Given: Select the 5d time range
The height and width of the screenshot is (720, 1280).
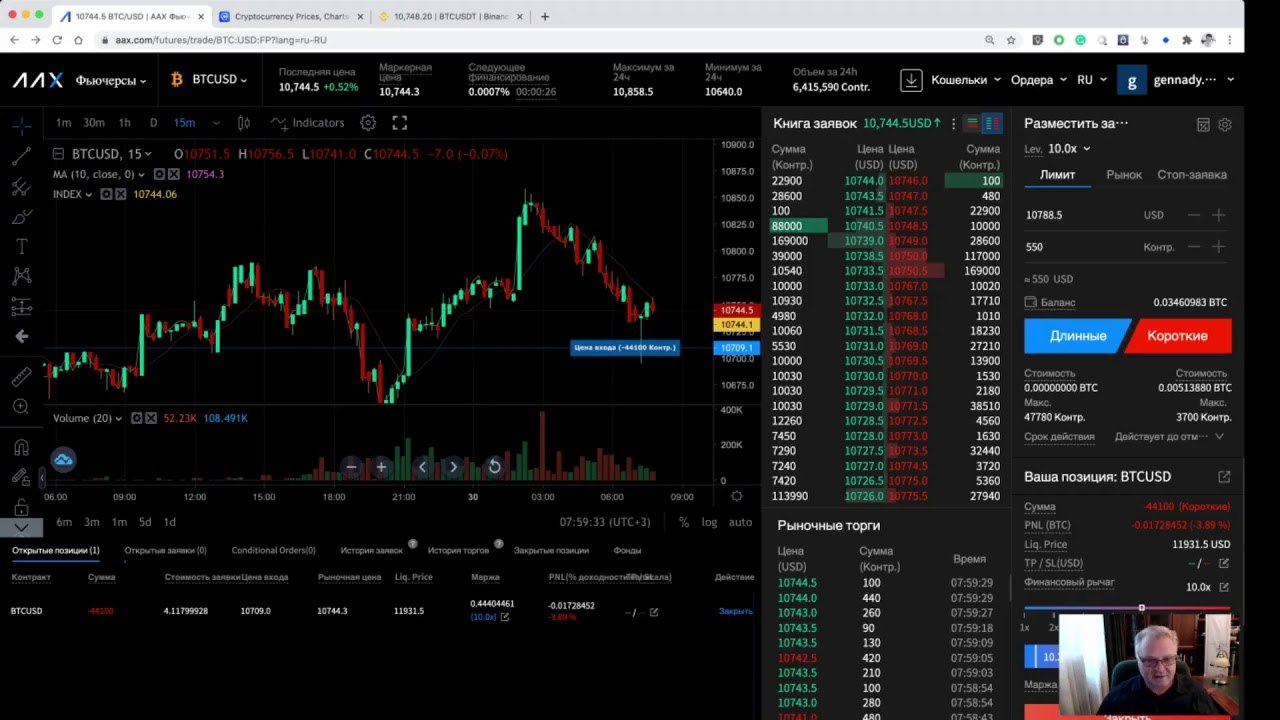Looking at the screenshot, I should (145, 522).
